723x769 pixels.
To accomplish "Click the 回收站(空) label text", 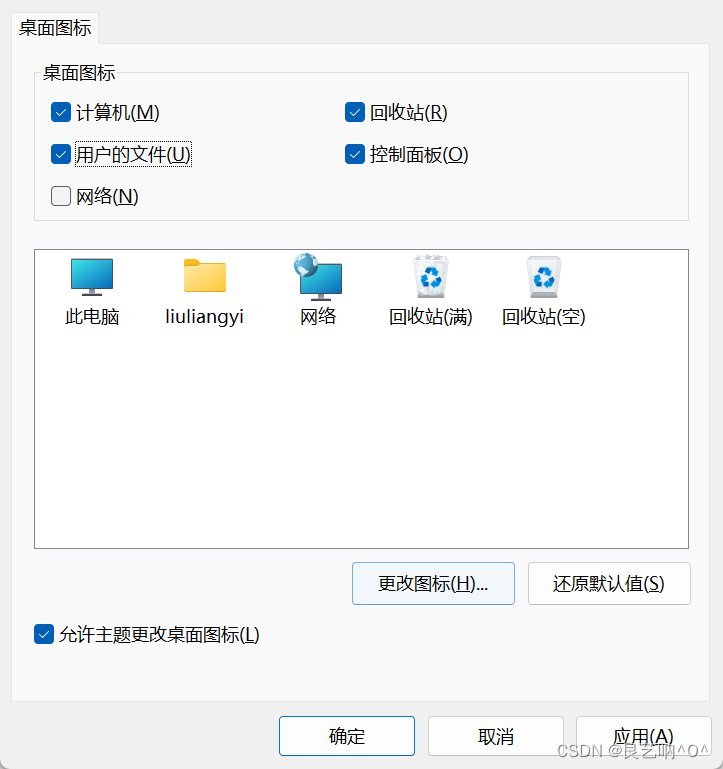I will [543, 316].
